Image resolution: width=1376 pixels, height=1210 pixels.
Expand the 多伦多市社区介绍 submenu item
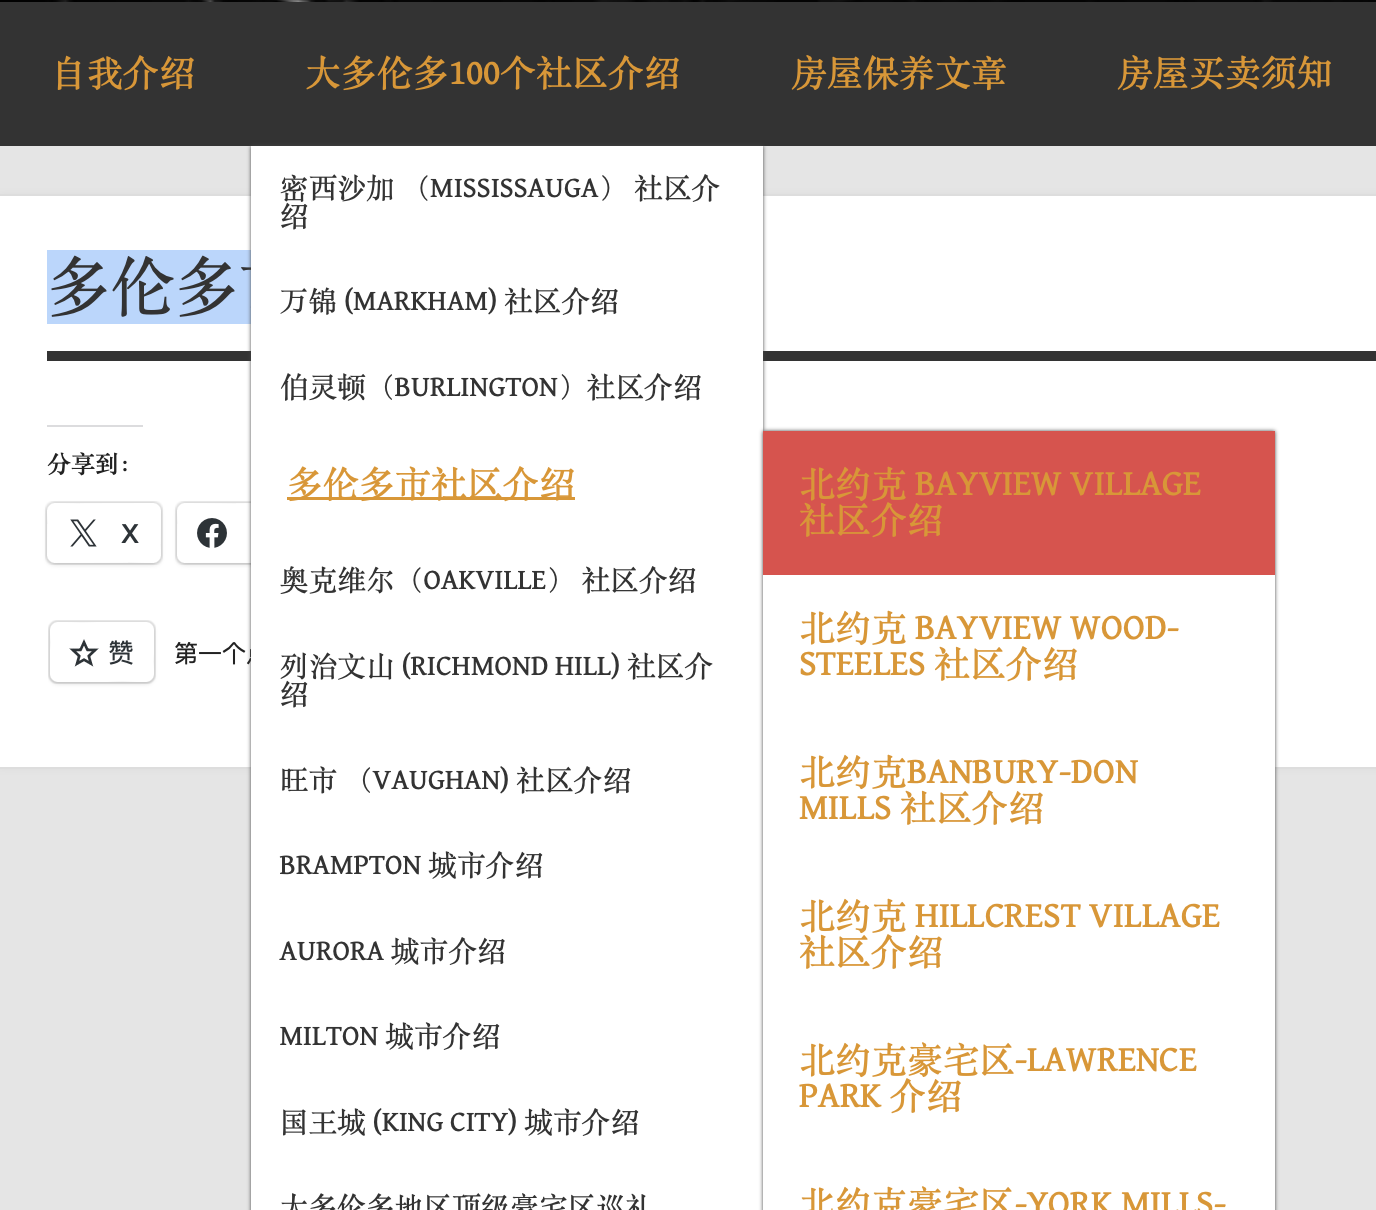[x=431, y=484]
